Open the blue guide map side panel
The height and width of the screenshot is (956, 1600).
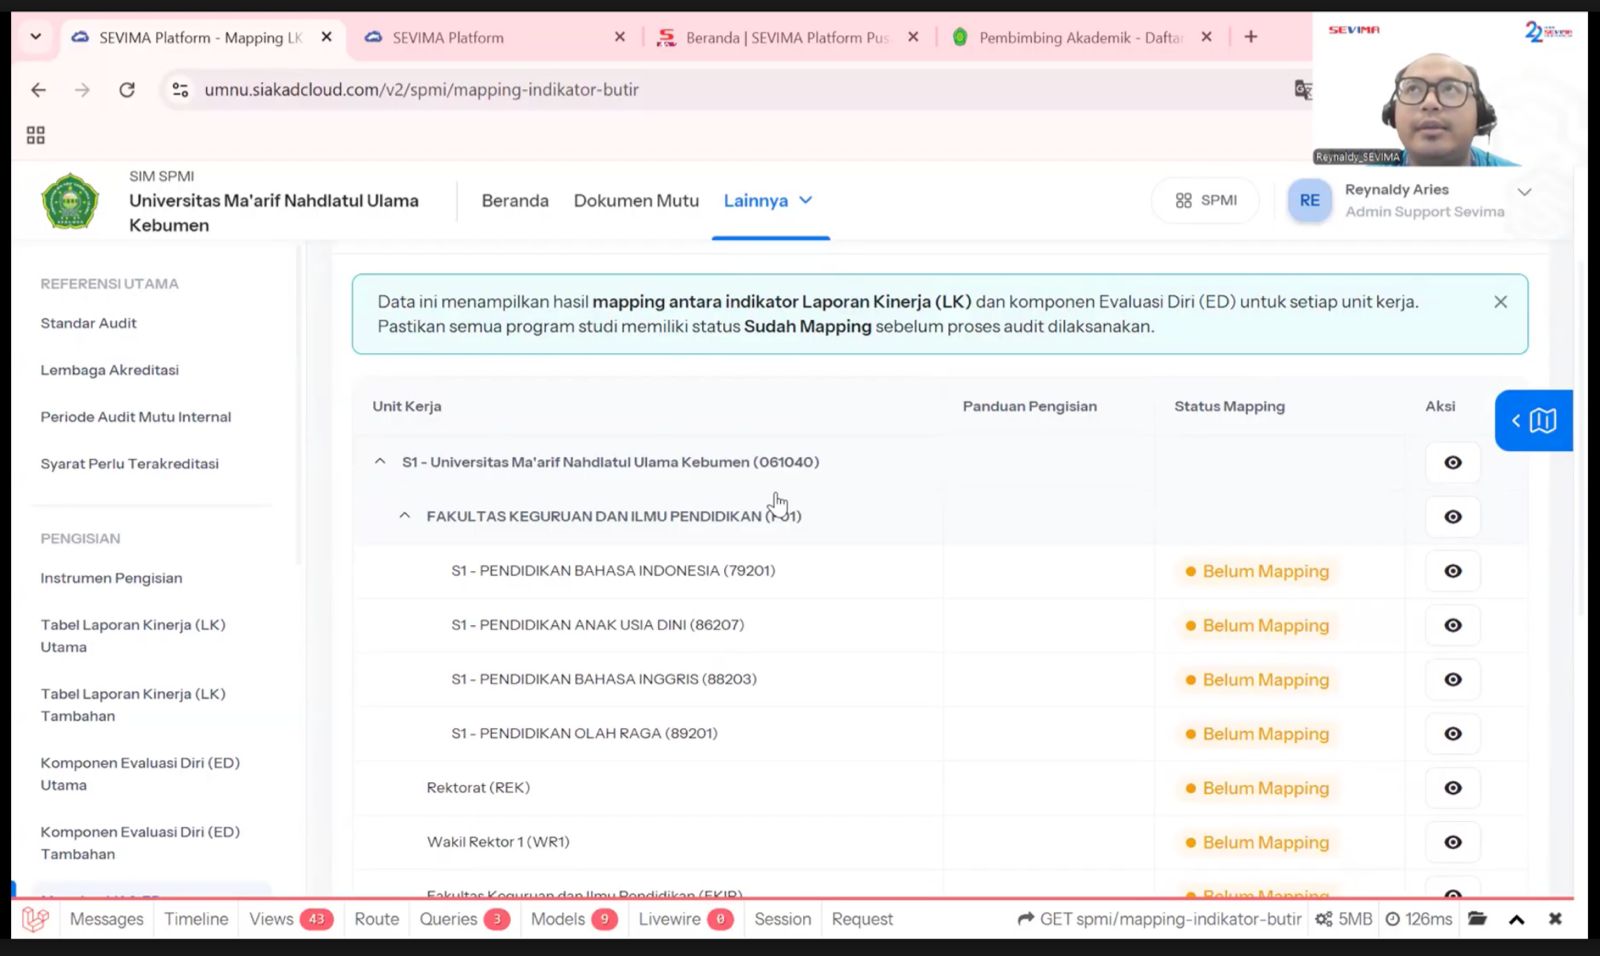pos(1534,420)
